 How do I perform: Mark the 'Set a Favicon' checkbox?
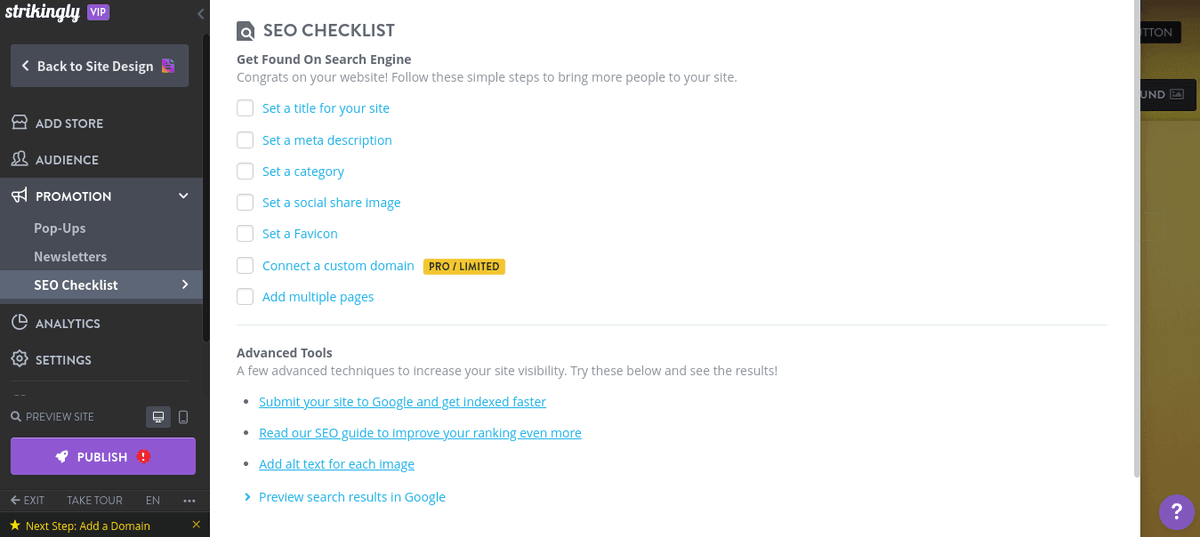pyautogui.click(x=245, y=234)
